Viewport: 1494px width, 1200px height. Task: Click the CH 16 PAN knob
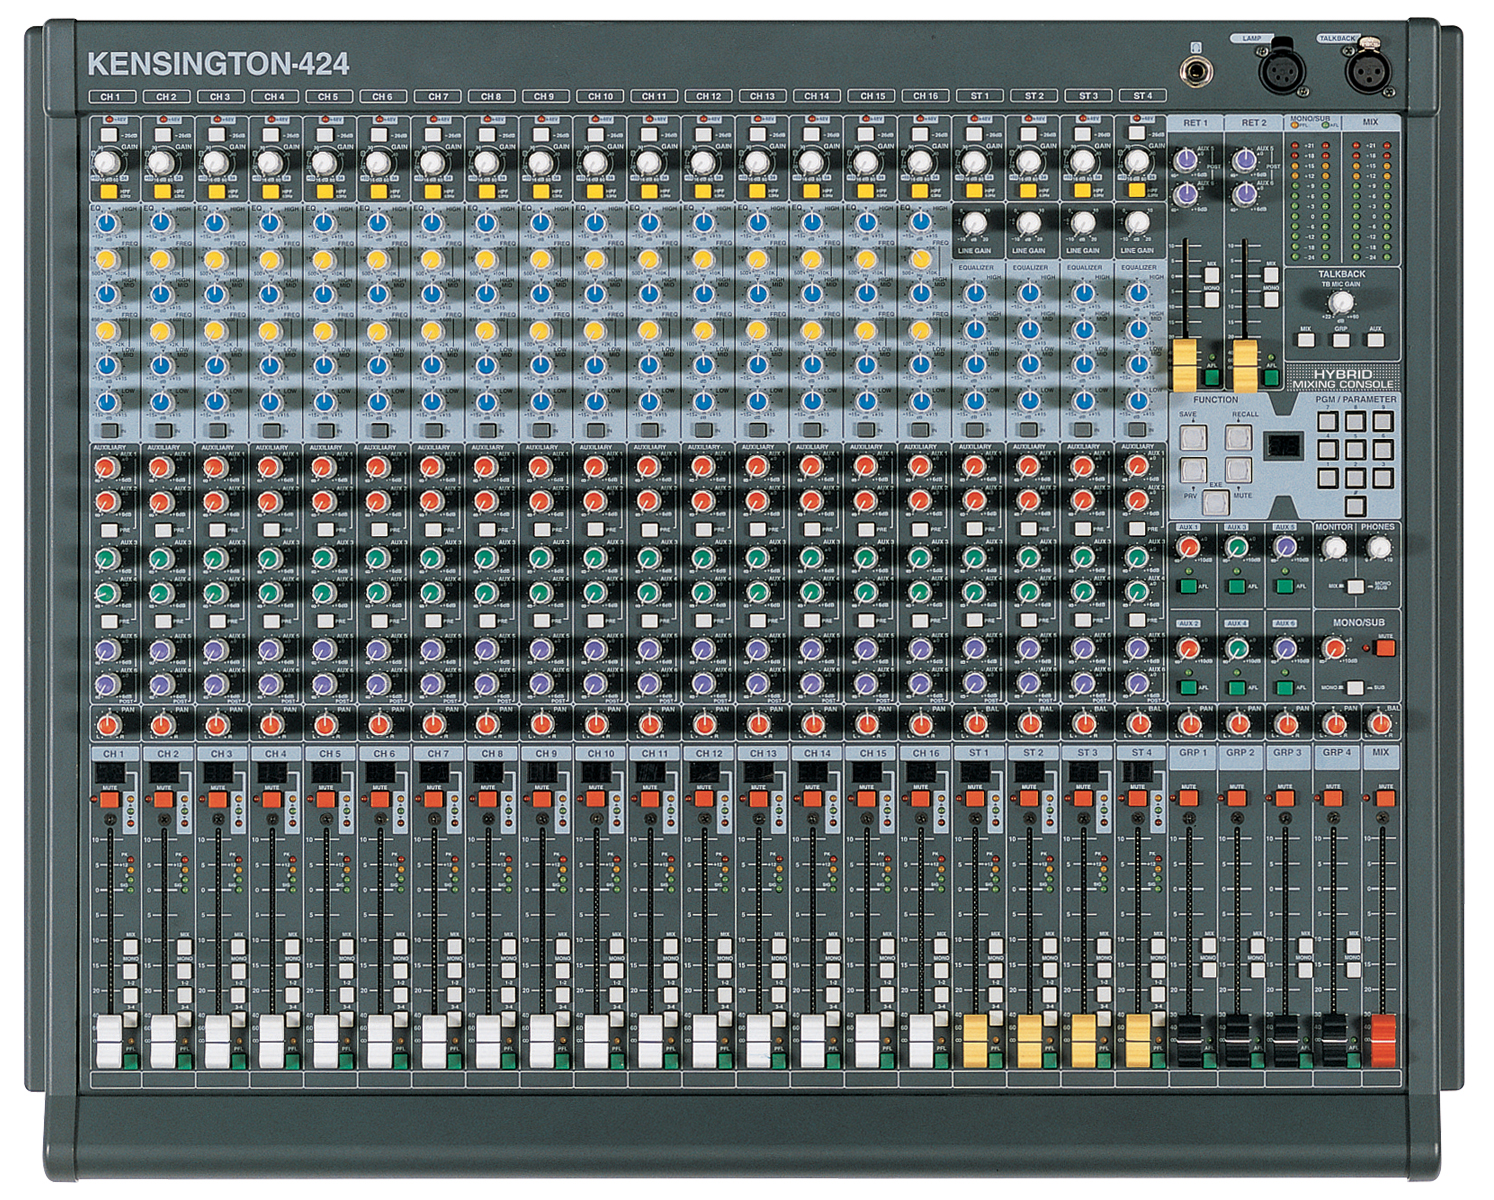coord(920,724)
